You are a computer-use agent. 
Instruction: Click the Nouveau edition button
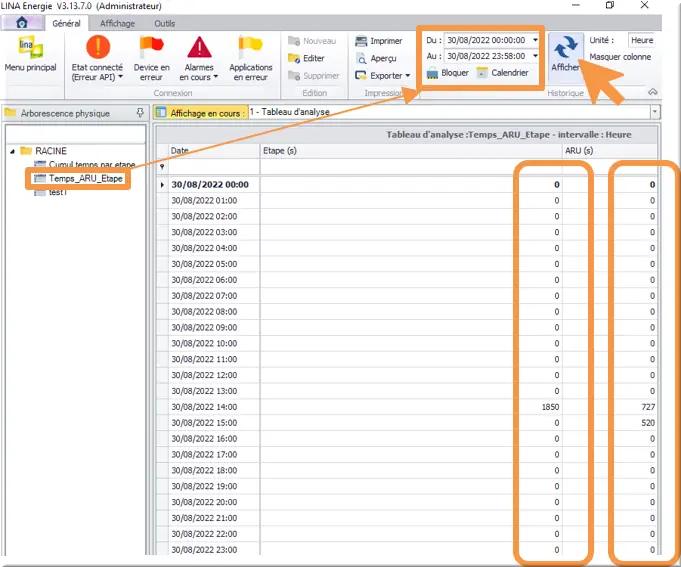(x=312, y=41)
